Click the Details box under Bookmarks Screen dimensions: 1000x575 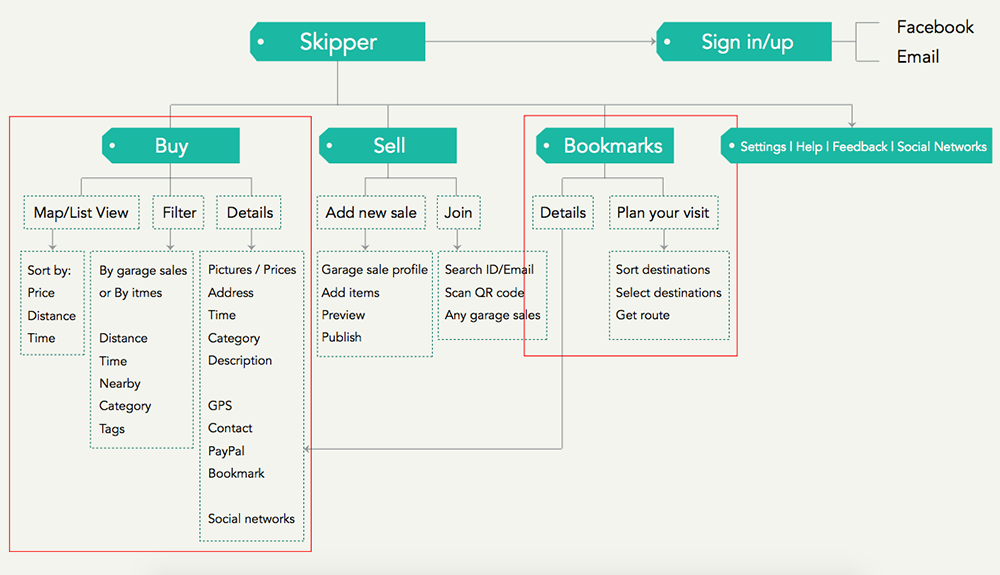point(562,212)
